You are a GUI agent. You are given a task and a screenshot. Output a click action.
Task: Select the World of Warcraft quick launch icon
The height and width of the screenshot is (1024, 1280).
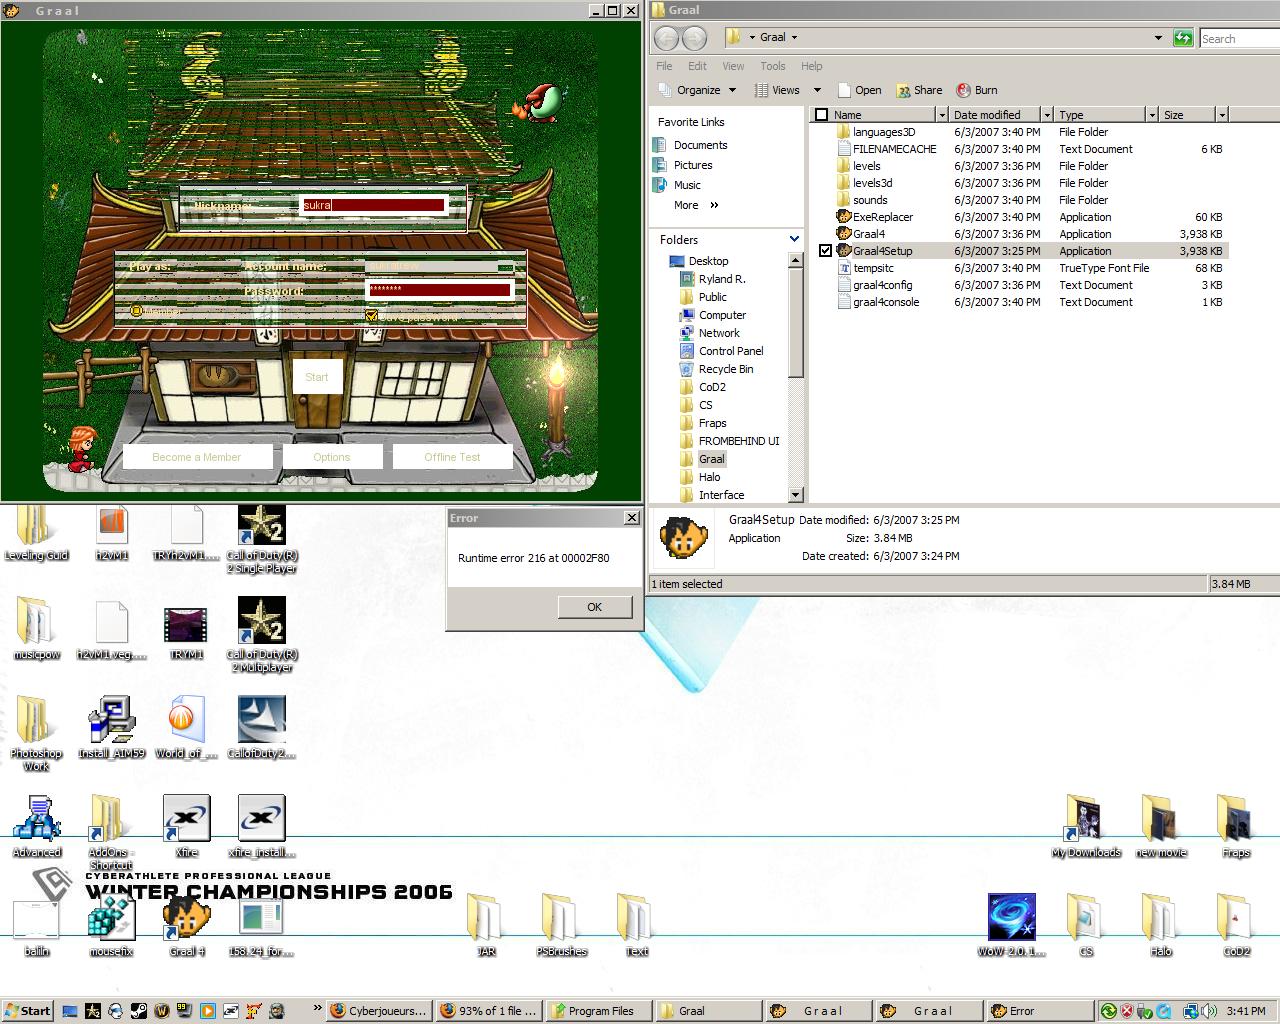(x=162, y=1011)
